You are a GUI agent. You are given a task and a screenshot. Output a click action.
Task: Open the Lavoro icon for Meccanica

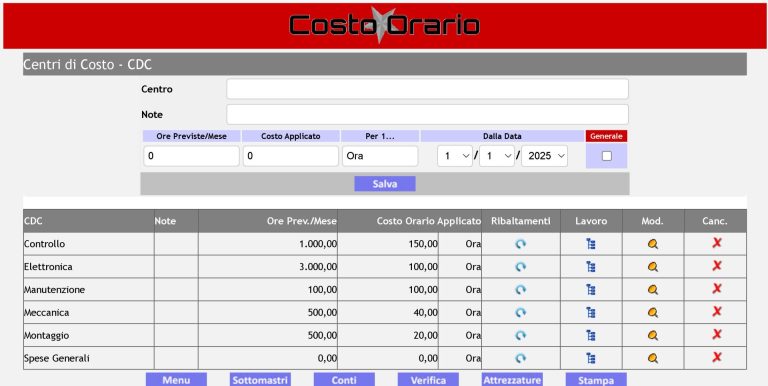pos(591,312)
